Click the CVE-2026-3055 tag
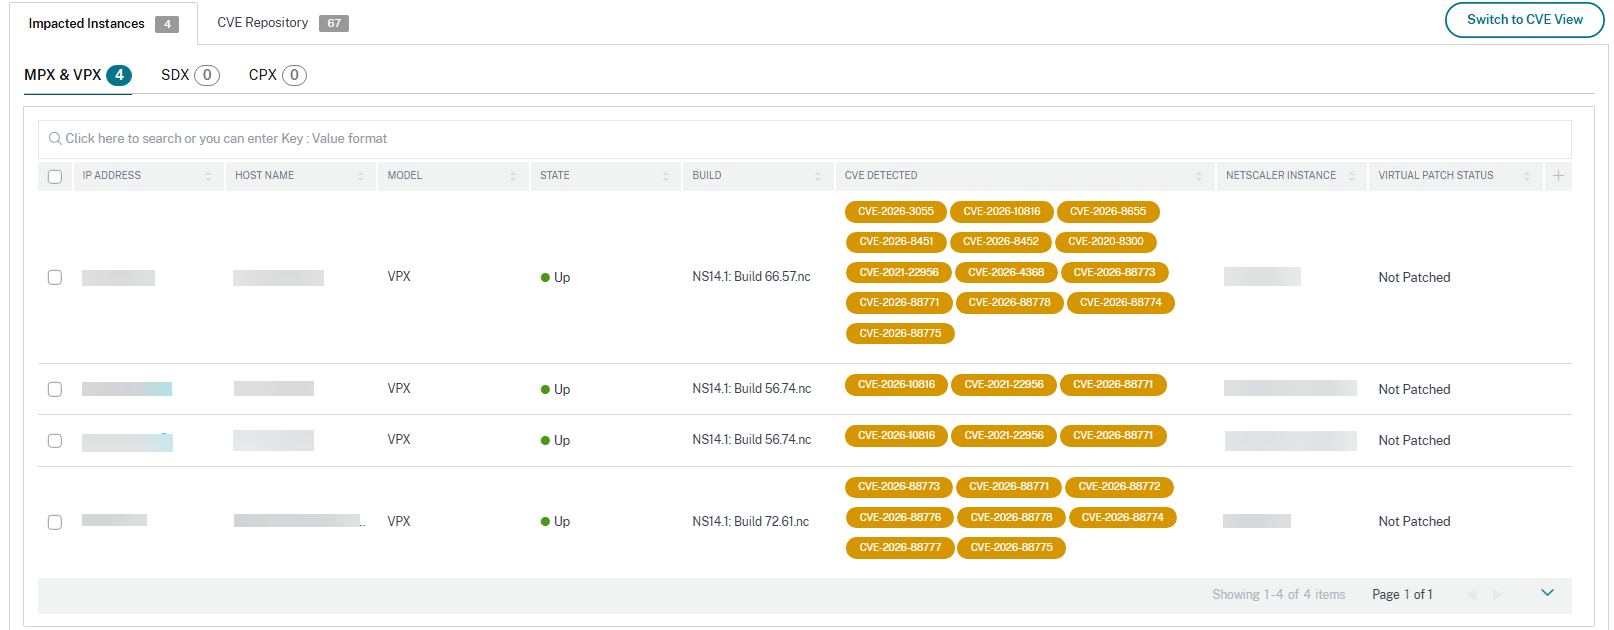Viewport: 1614px width, 630px height. click(896, 212)
